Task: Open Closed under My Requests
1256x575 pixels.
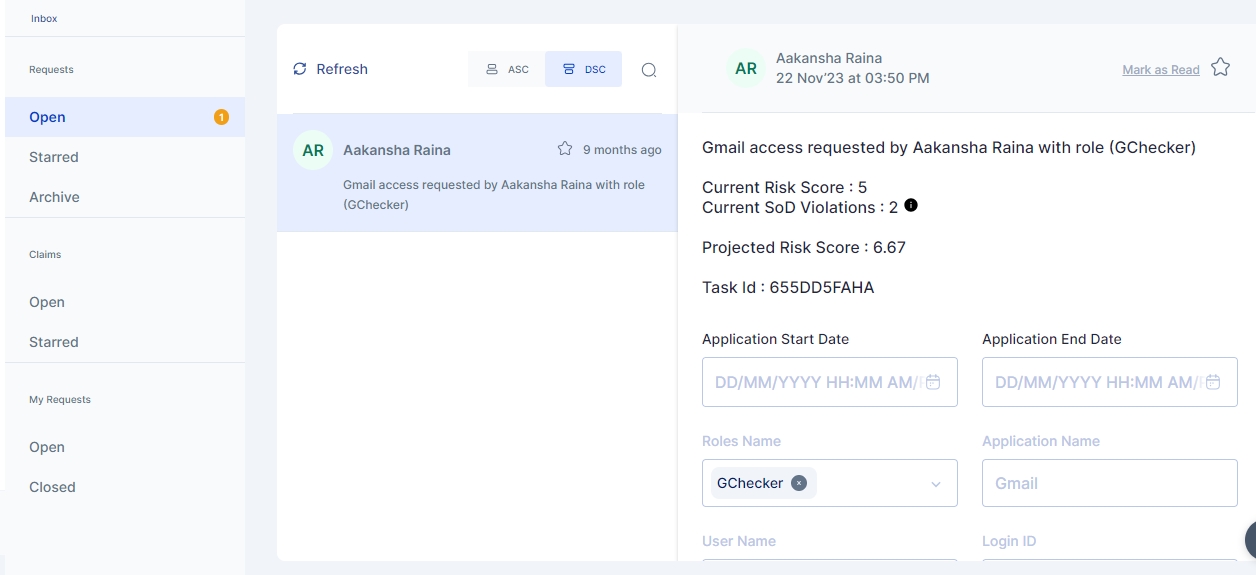Action: 52,487
